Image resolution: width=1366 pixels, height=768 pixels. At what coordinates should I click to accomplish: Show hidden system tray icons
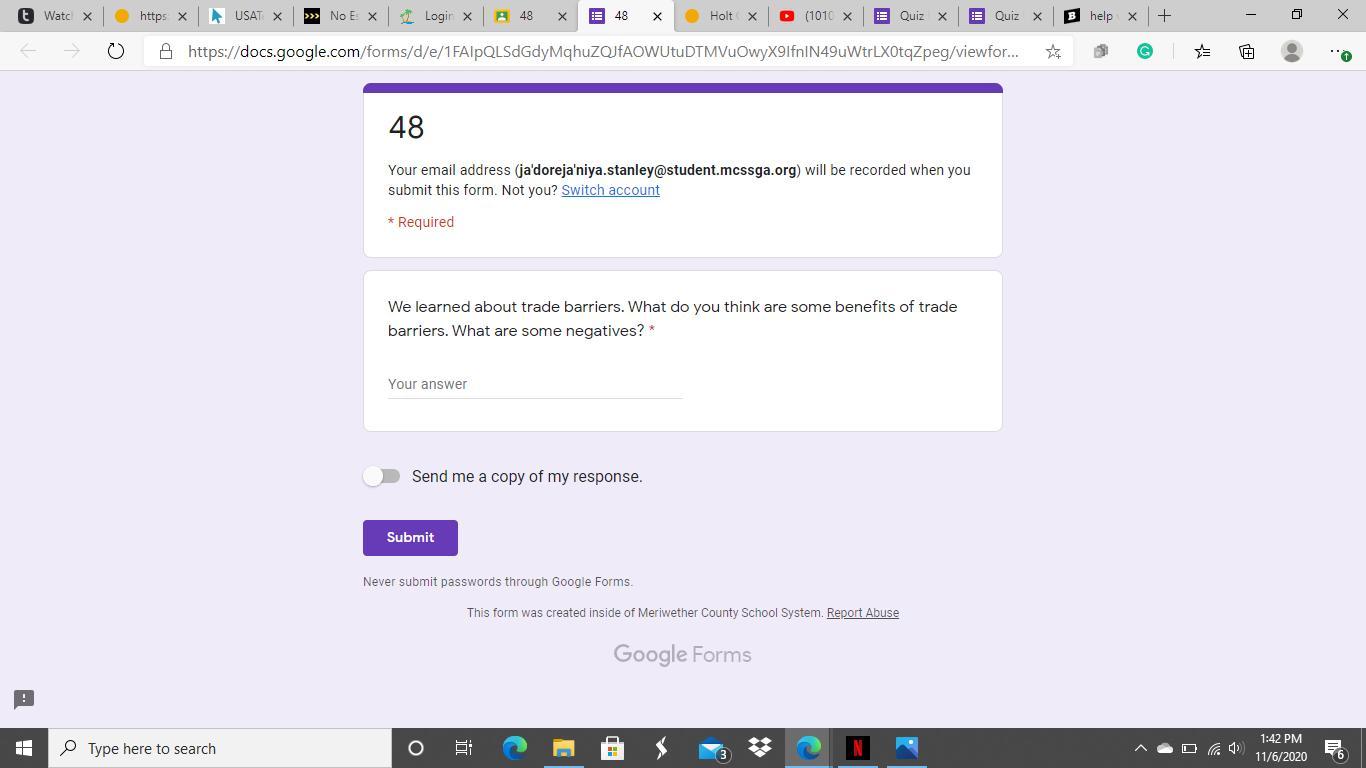coord(1140,748)
